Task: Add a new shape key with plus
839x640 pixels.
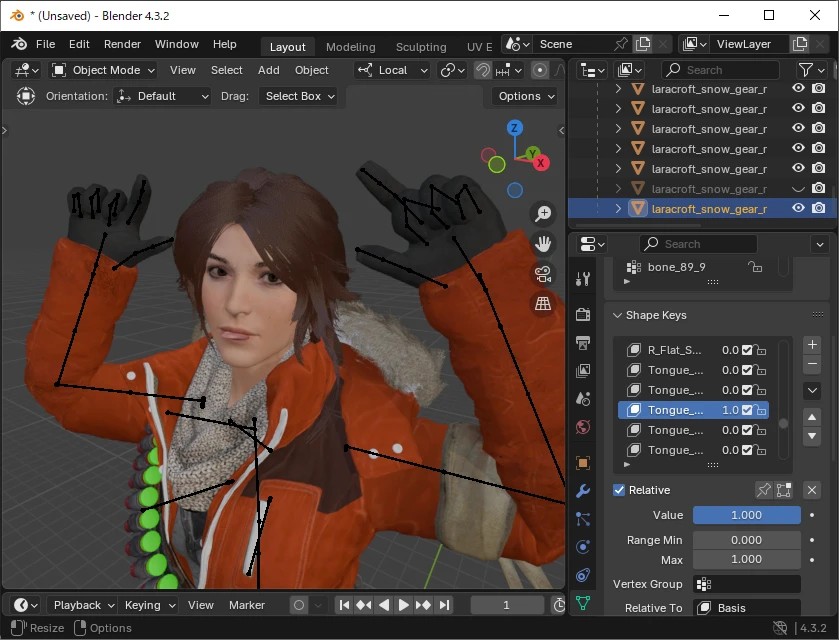Action: (x=812, y=345)
